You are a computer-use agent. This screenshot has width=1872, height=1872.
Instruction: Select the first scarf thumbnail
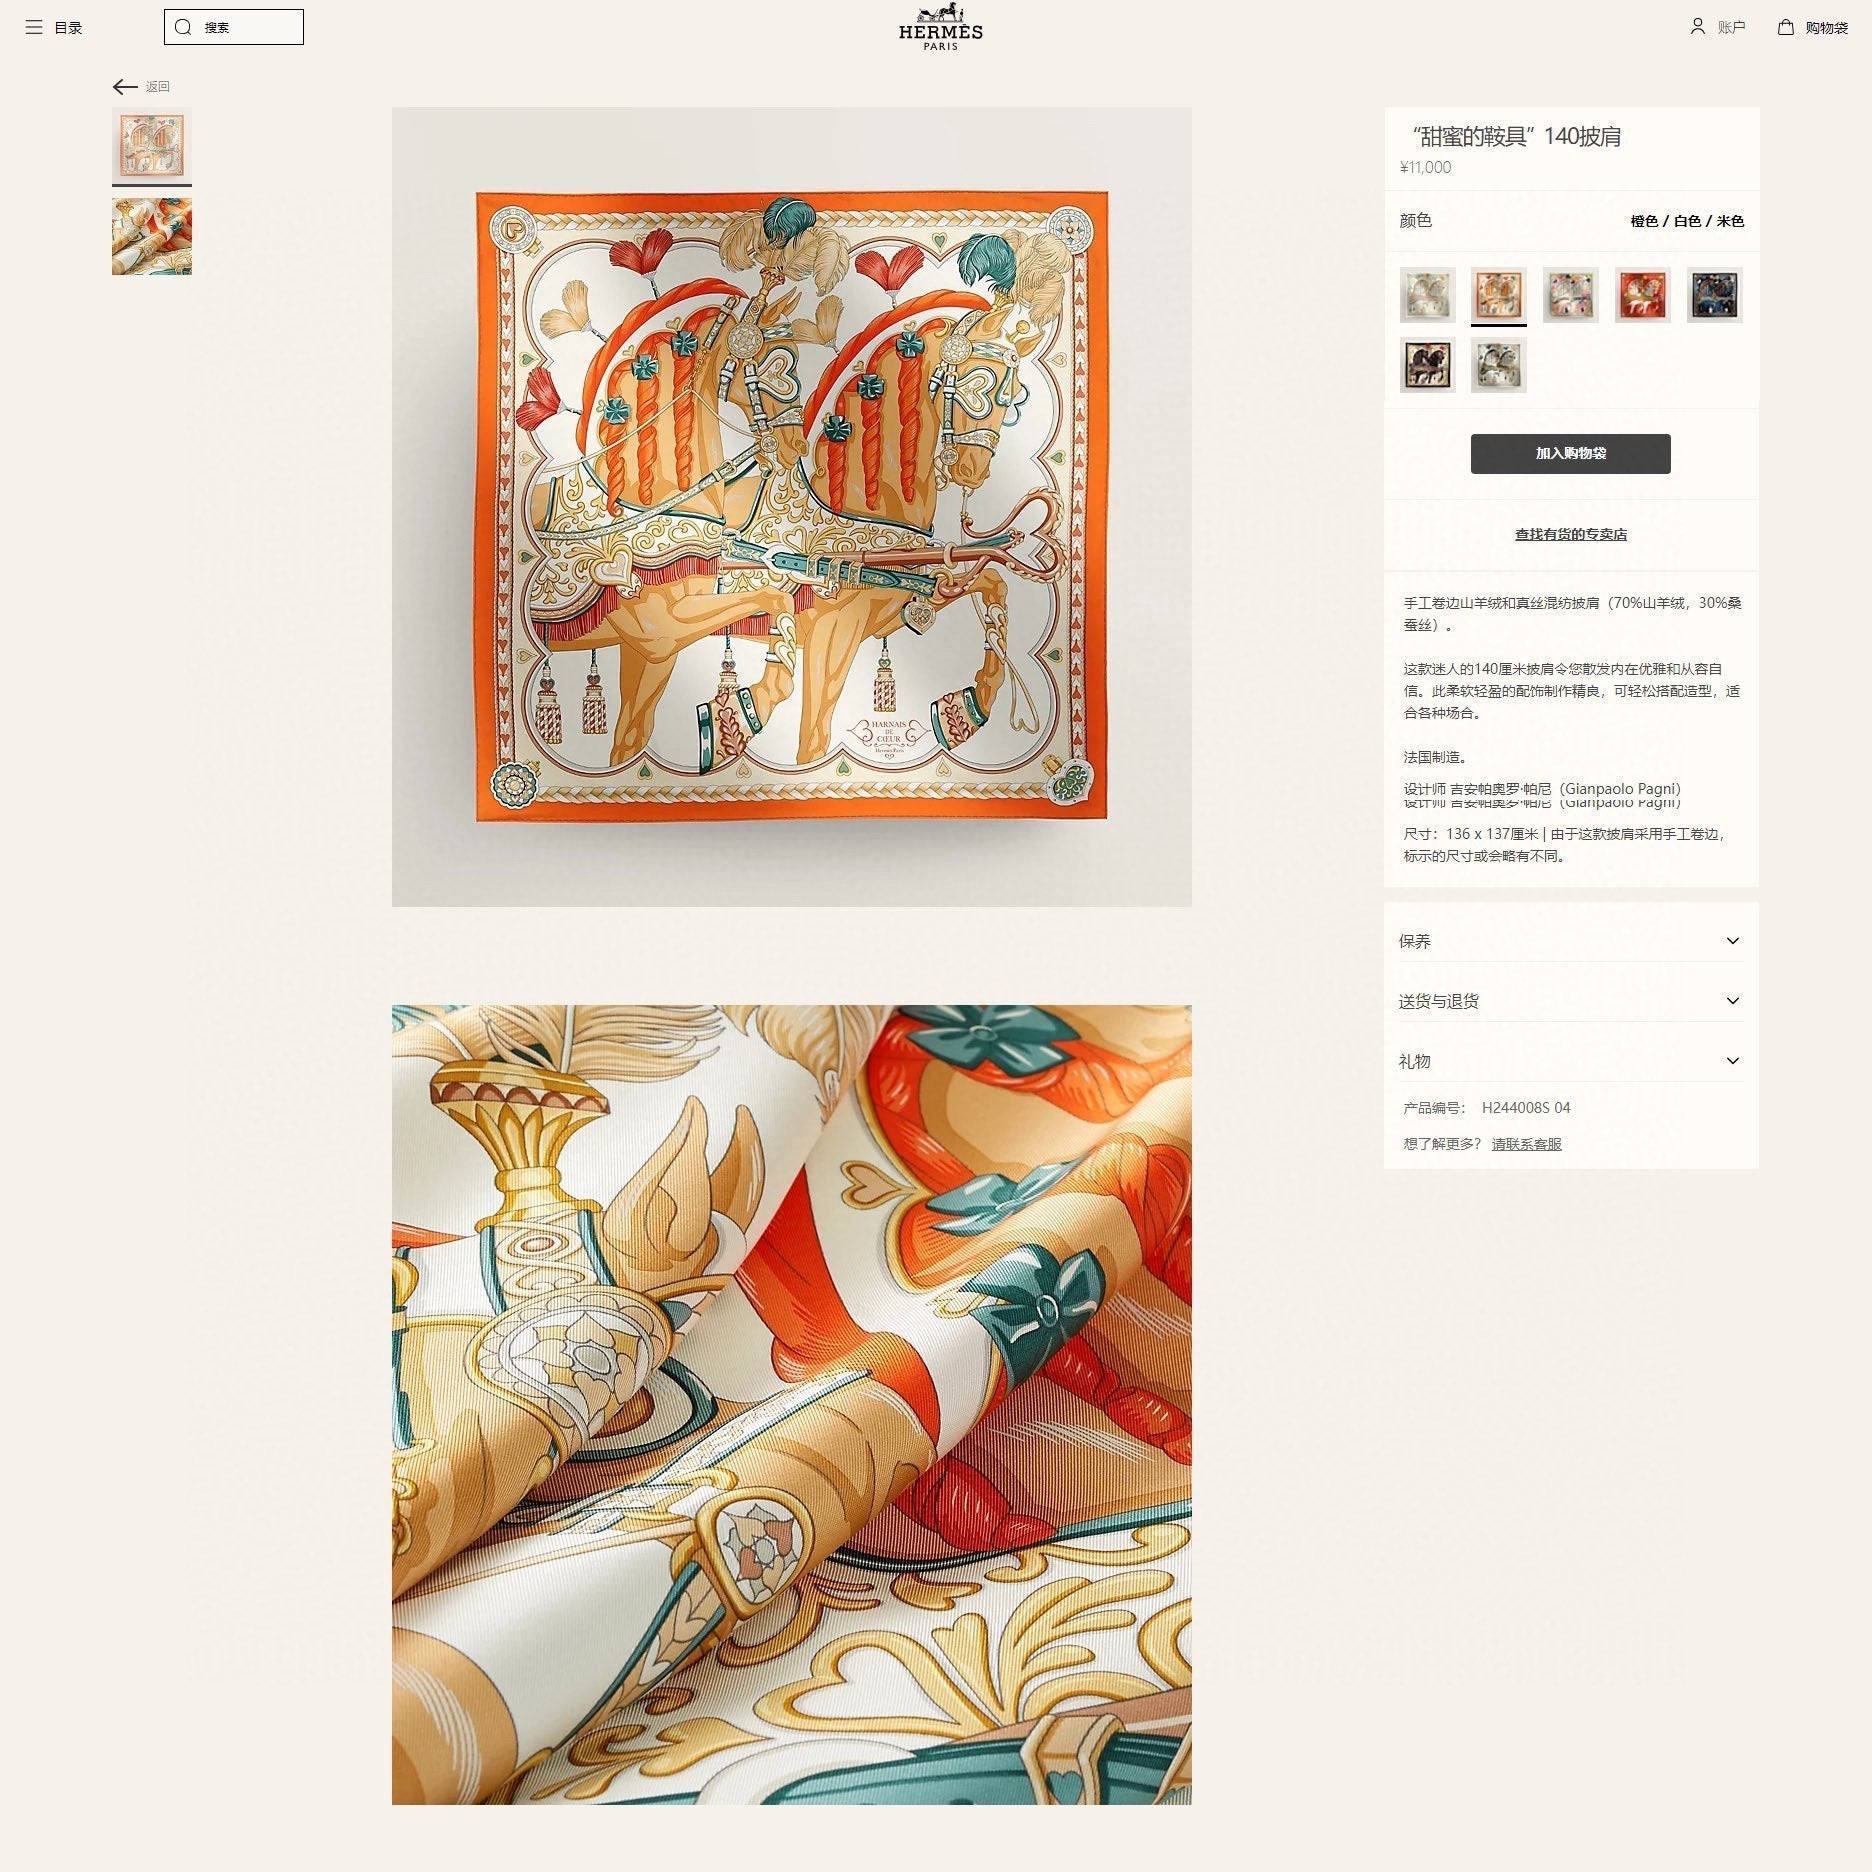pos(152,145)
